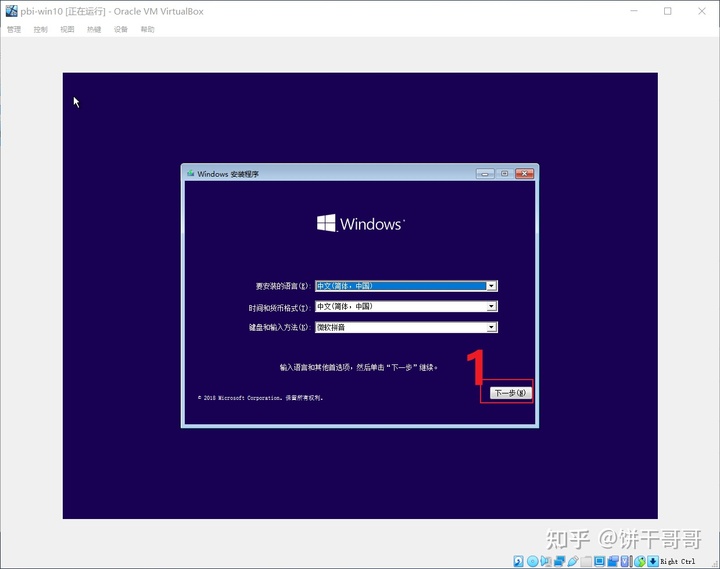Open the 管理 menu
The width and height of the screenshot is (720, 569).
tap(14, 29)
